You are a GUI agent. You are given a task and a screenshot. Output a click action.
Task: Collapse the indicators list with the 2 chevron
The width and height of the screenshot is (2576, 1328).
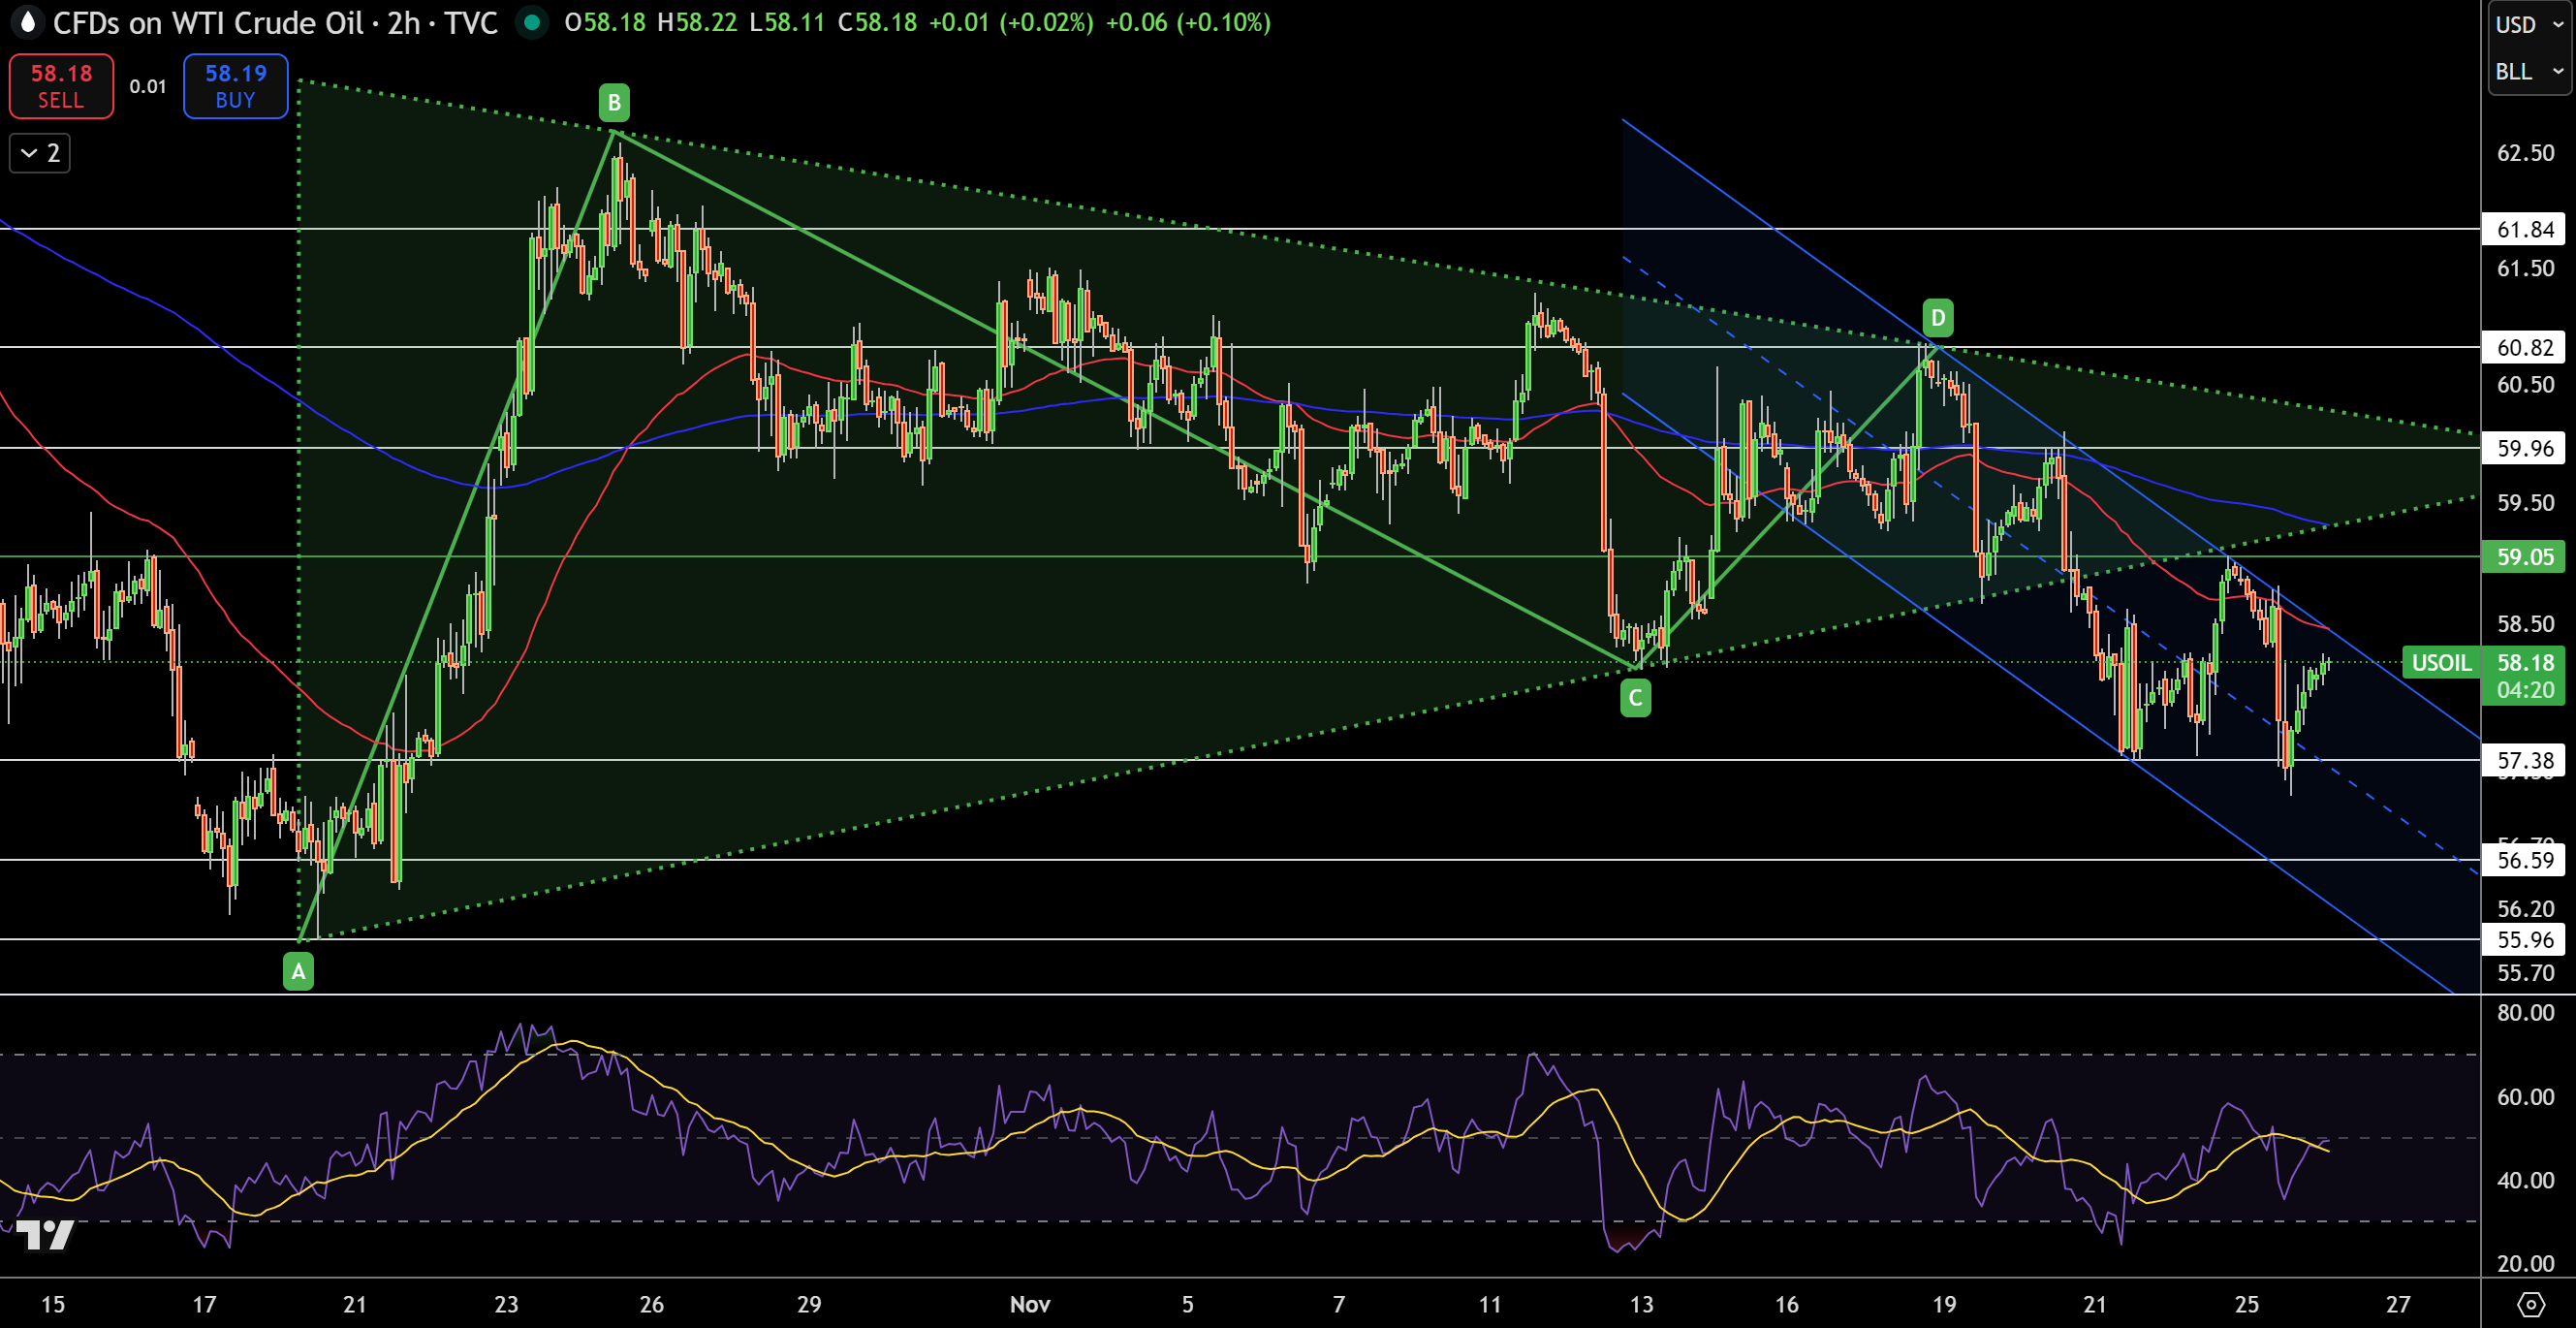(x=39, y=153)
